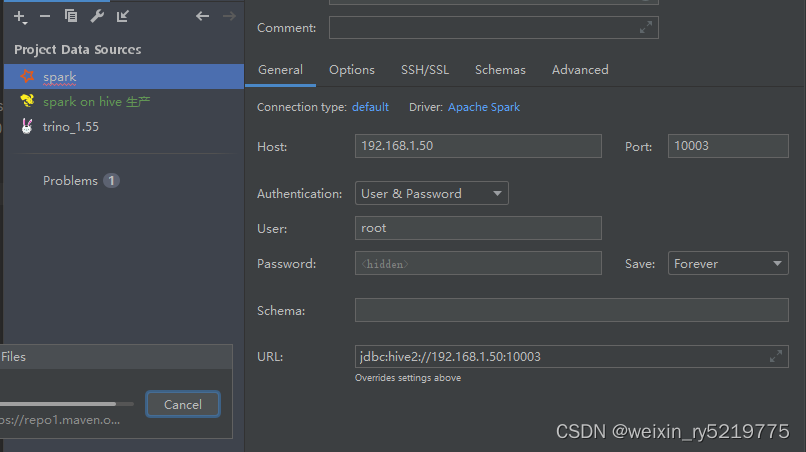The image size is (806, 452).
Task: Focus the Port input field
Action: pyautogui.click(x=728, y=146)
